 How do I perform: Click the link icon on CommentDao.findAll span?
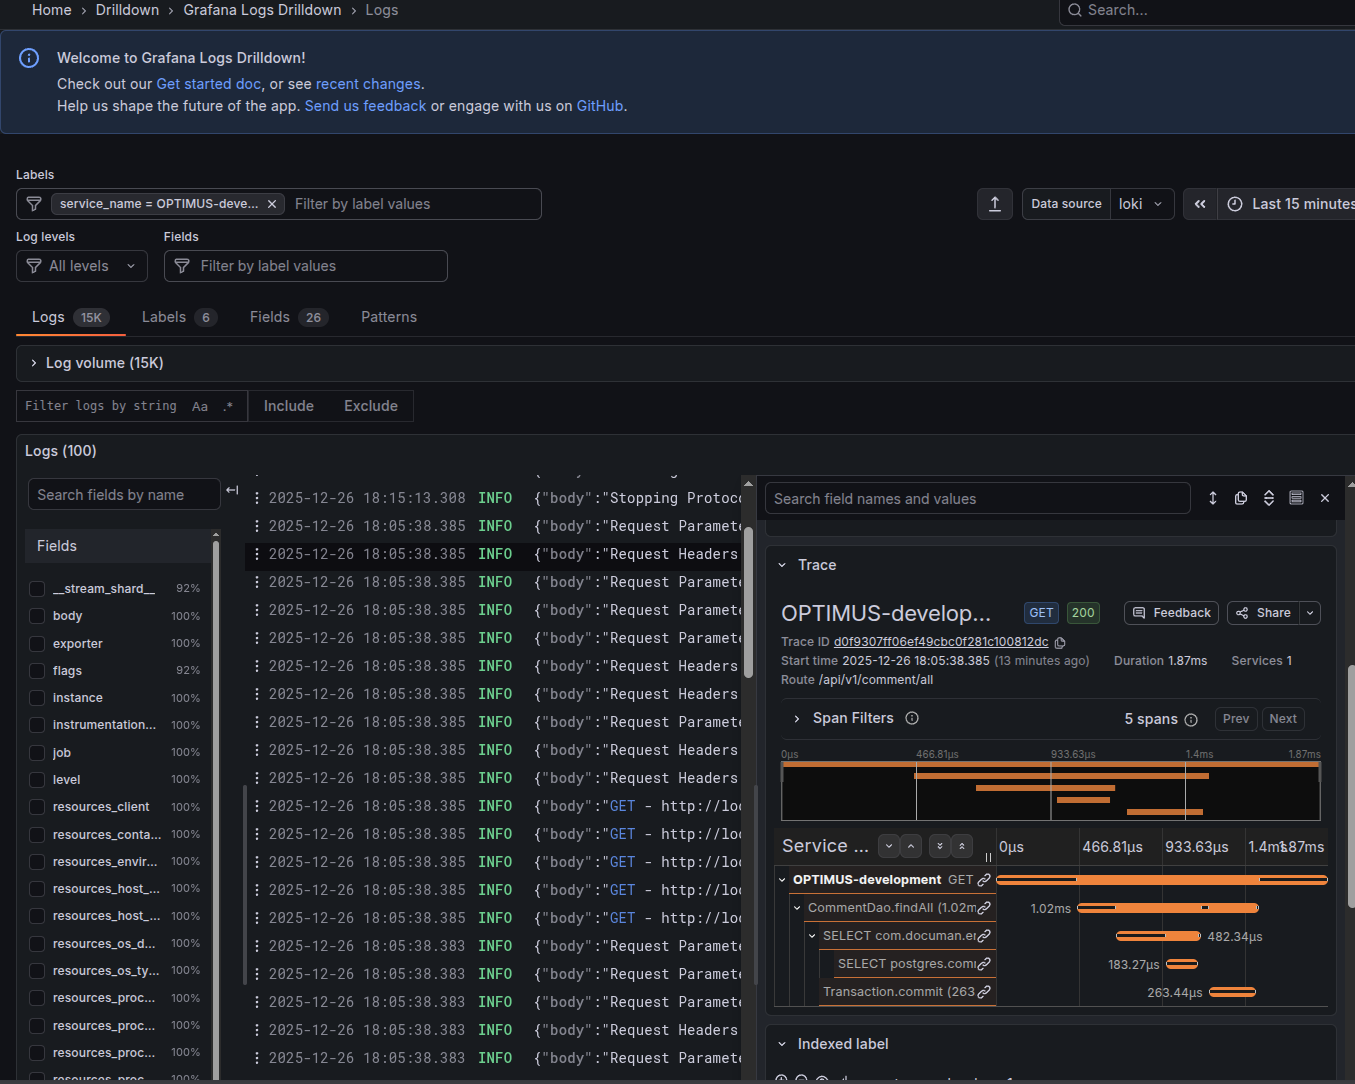(x=984, y=908)
